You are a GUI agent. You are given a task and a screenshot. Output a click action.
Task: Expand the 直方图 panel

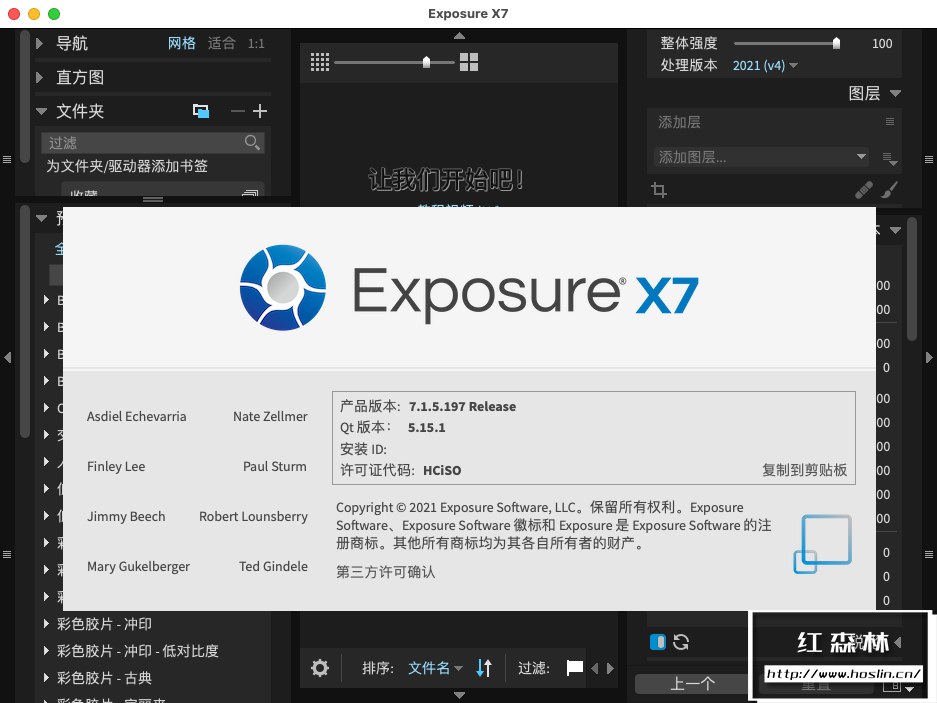tap(39, 77)
